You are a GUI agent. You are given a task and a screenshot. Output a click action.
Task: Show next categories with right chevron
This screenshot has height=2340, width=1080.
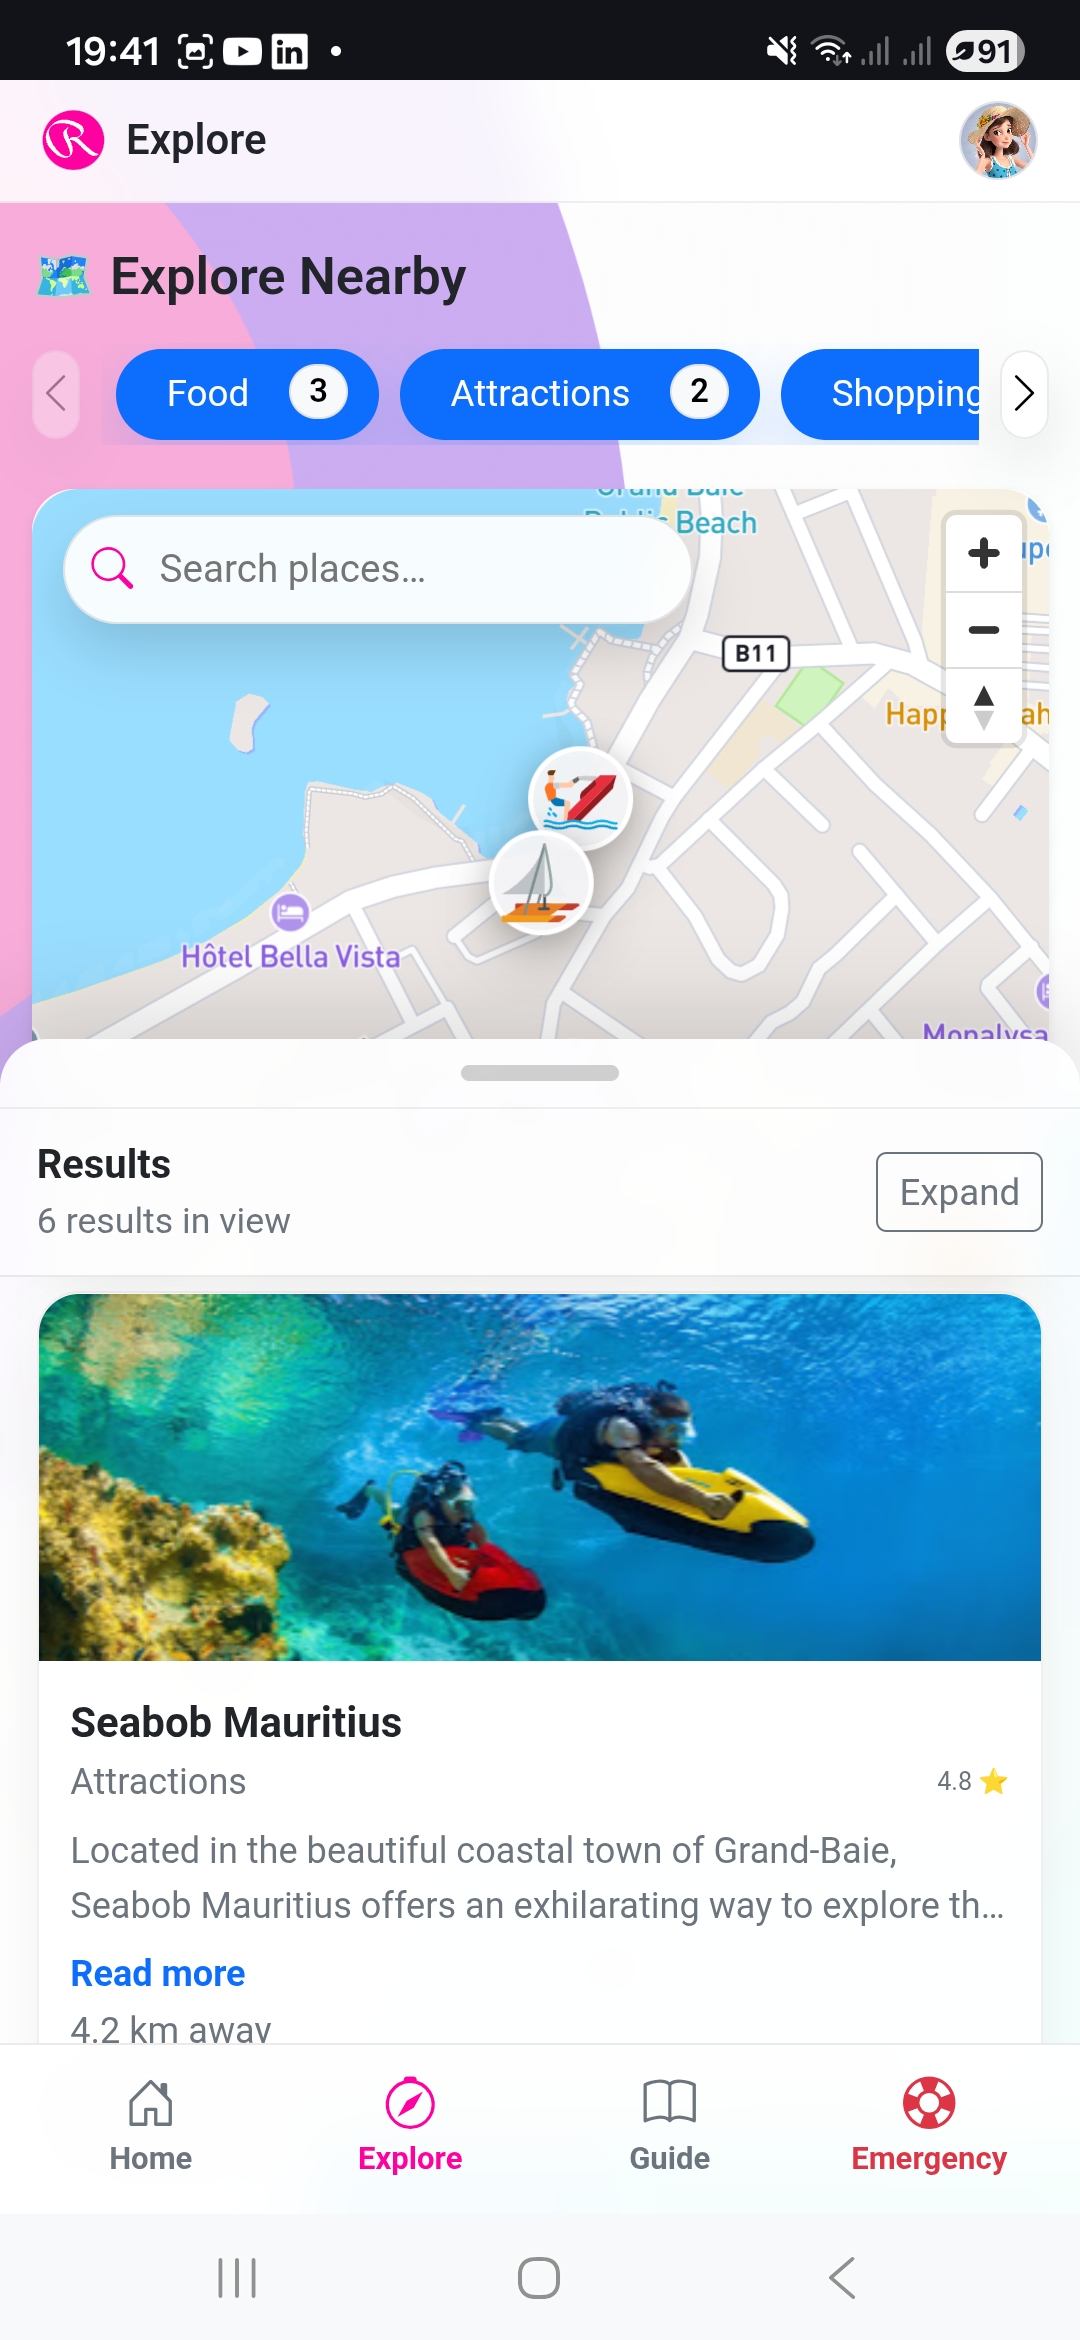(1024, 394)
